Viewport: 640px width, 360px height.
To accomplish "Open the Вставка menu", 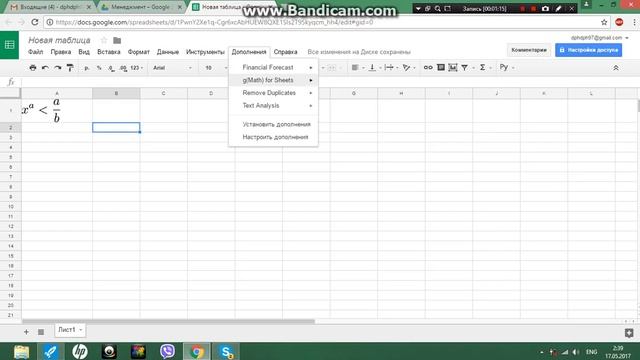I will point(109,52).
